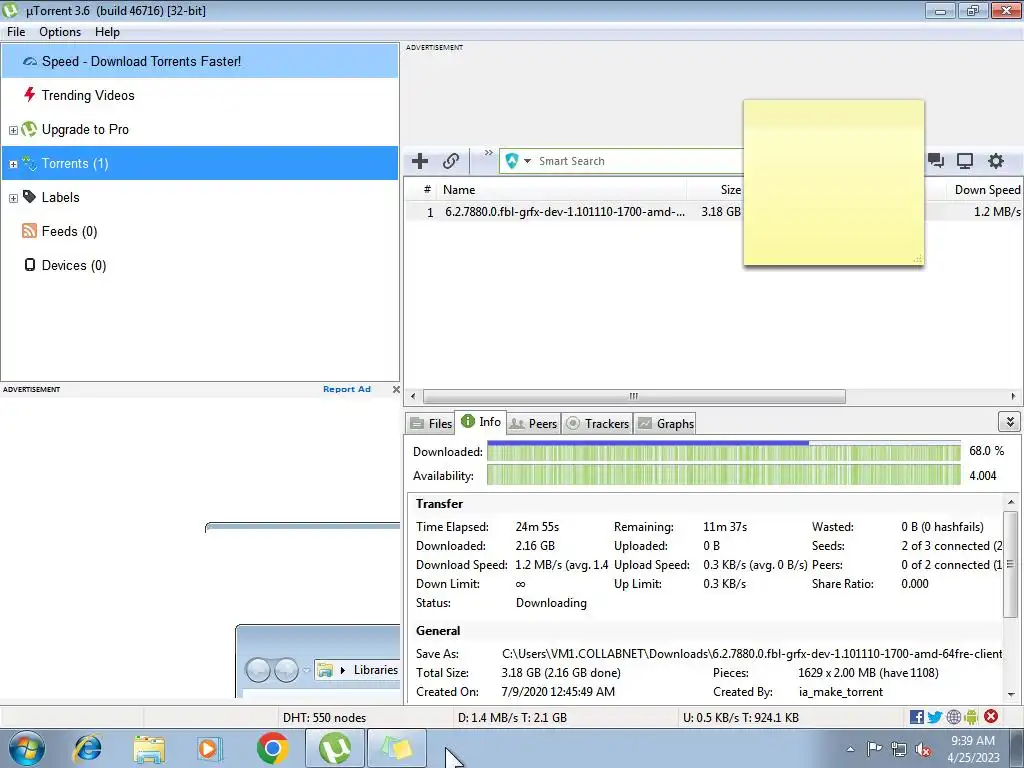Open the chat bubbles toolbar icon

(936, 161)
